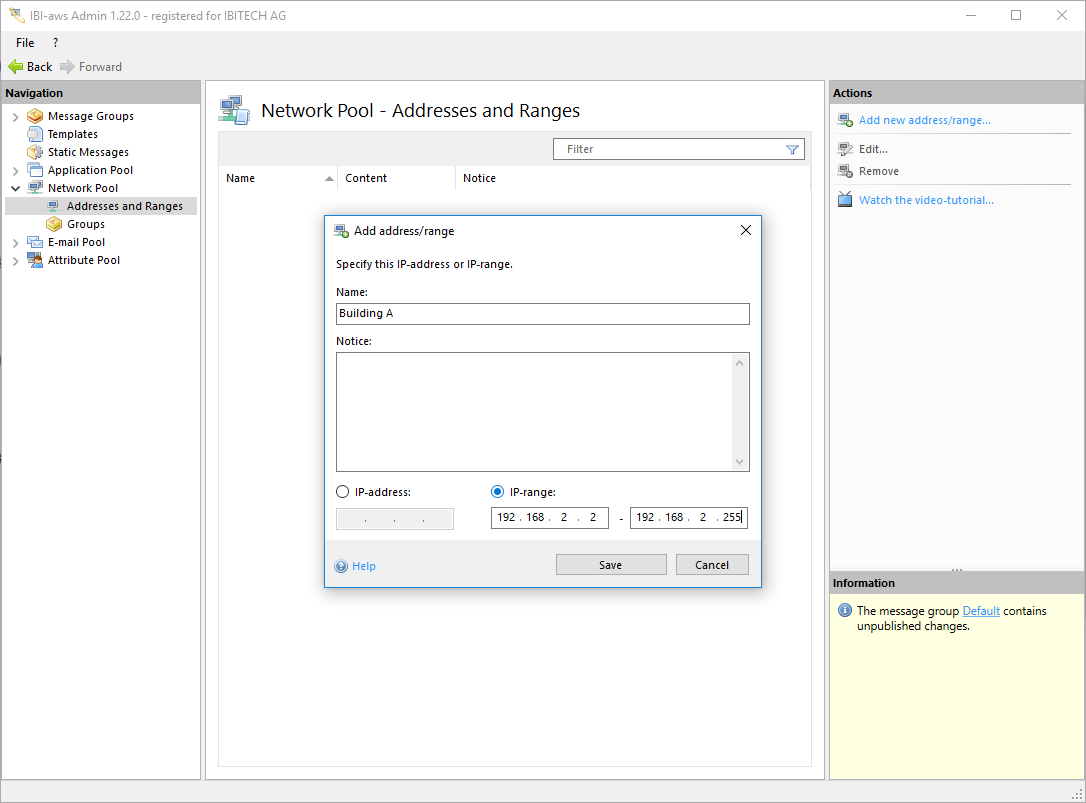
Task: Select the IP-address radio button
Action: click(x=343, y=492)
